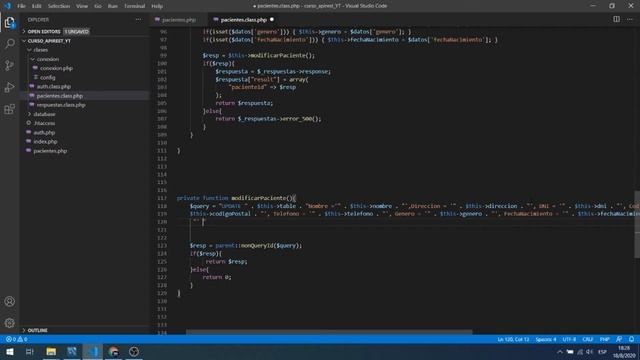Open File Explorer from the taskbar
Screen dimensions: 640x360
pyautogui.click(x=51, y=351)
